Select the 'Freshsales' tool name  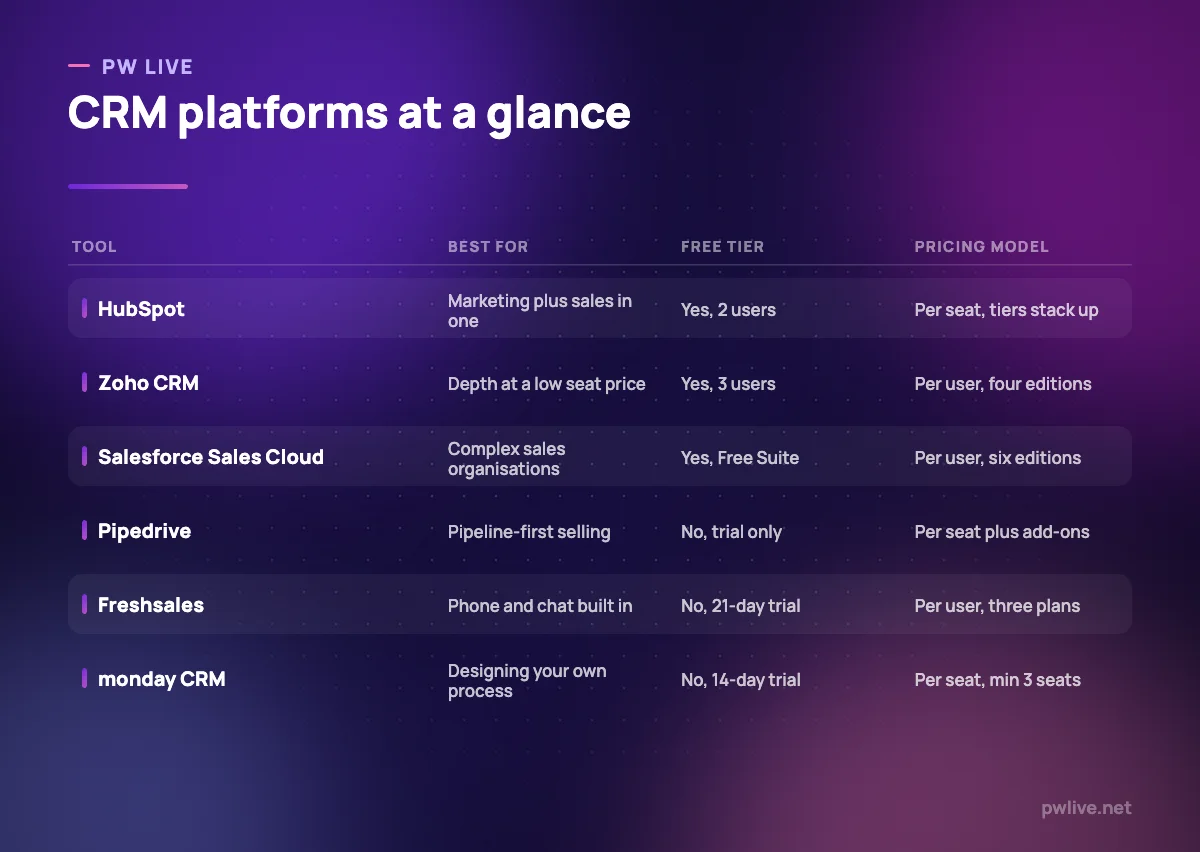pyautogui.click(x=151, y=605)
